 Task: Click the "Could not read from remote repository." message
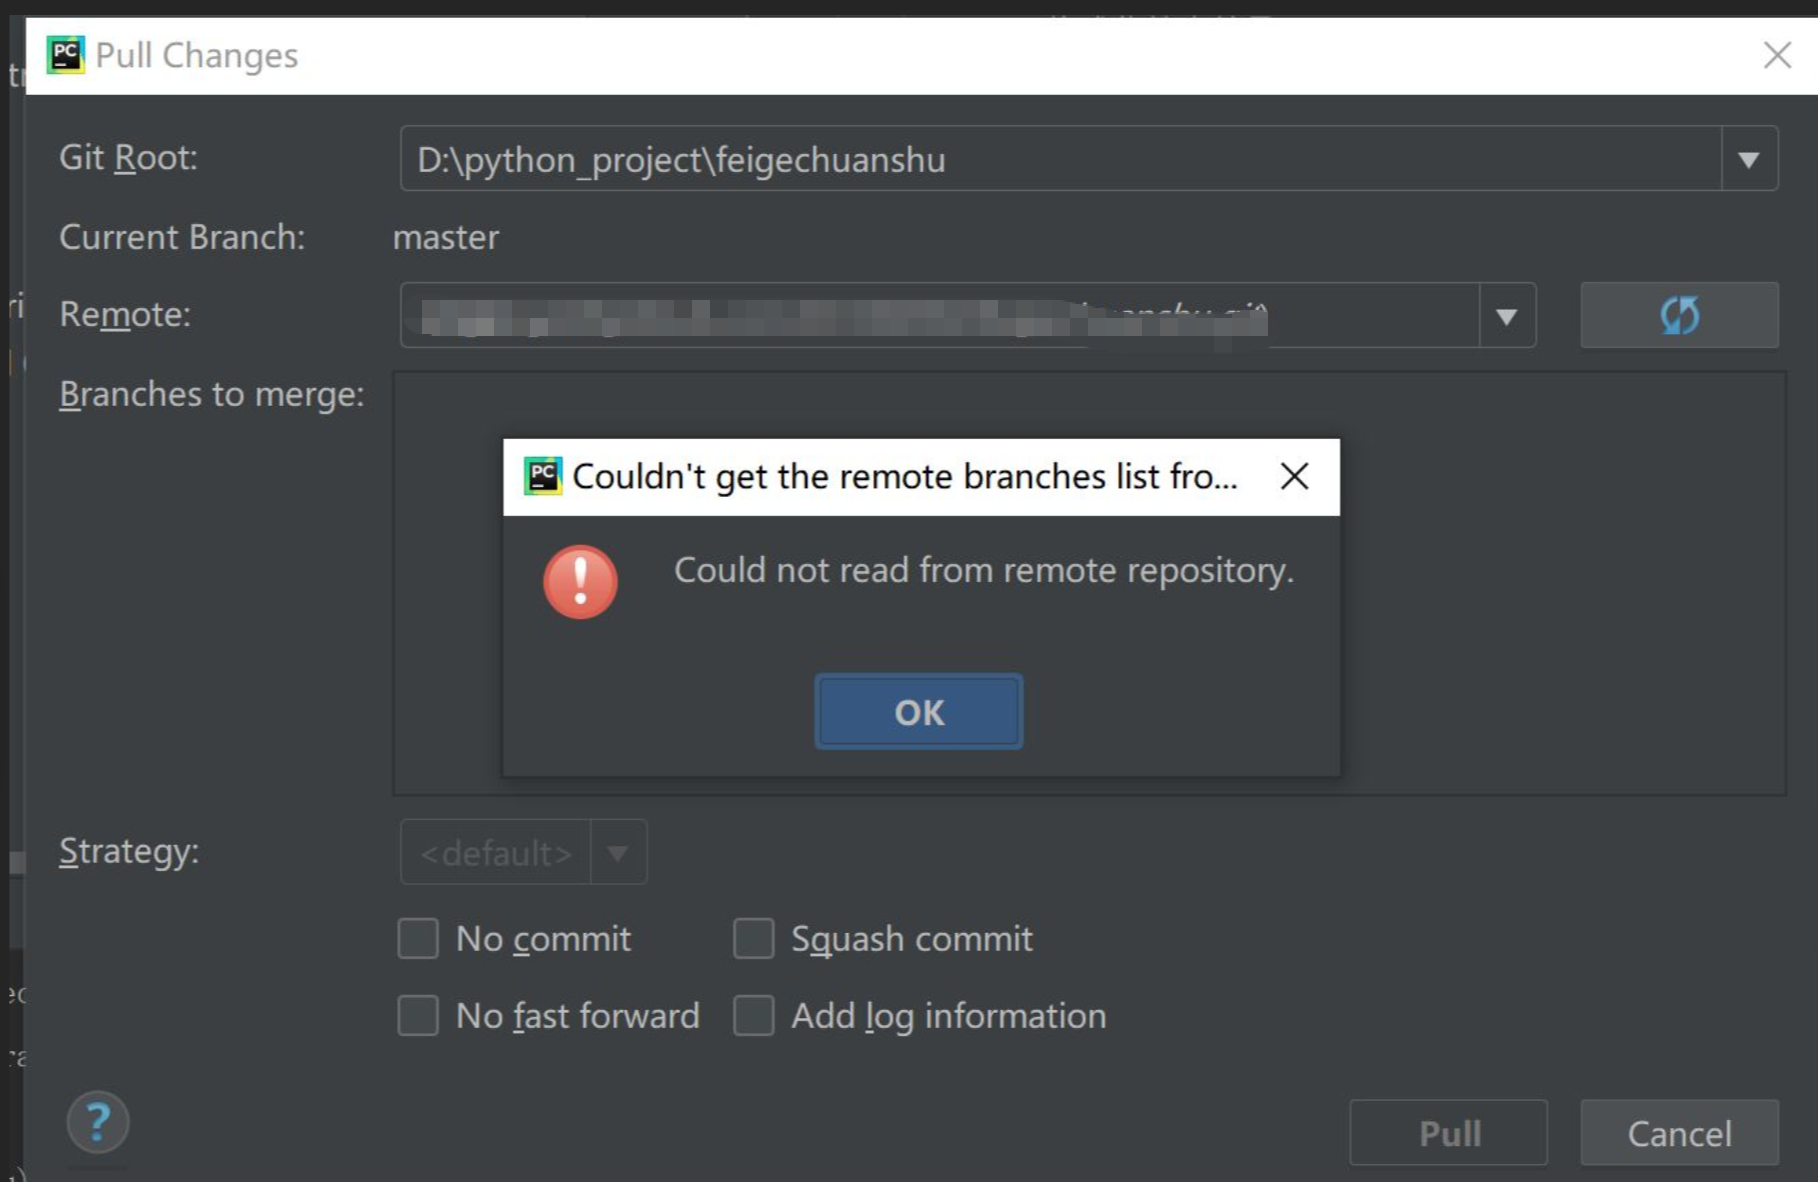click(984, 570)
